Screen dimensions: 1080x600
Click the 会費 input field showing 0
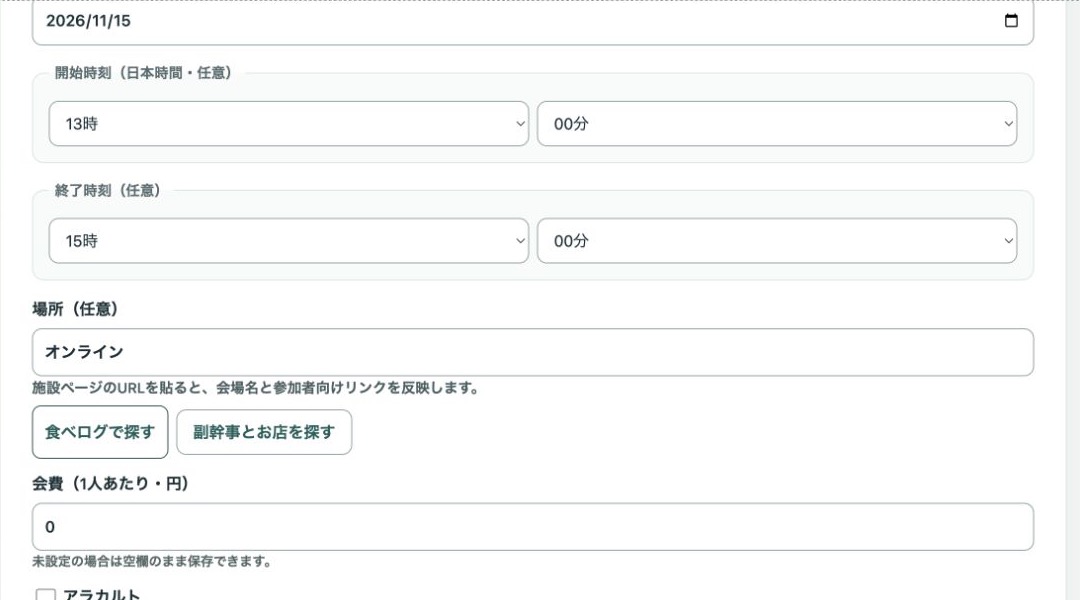532,527
